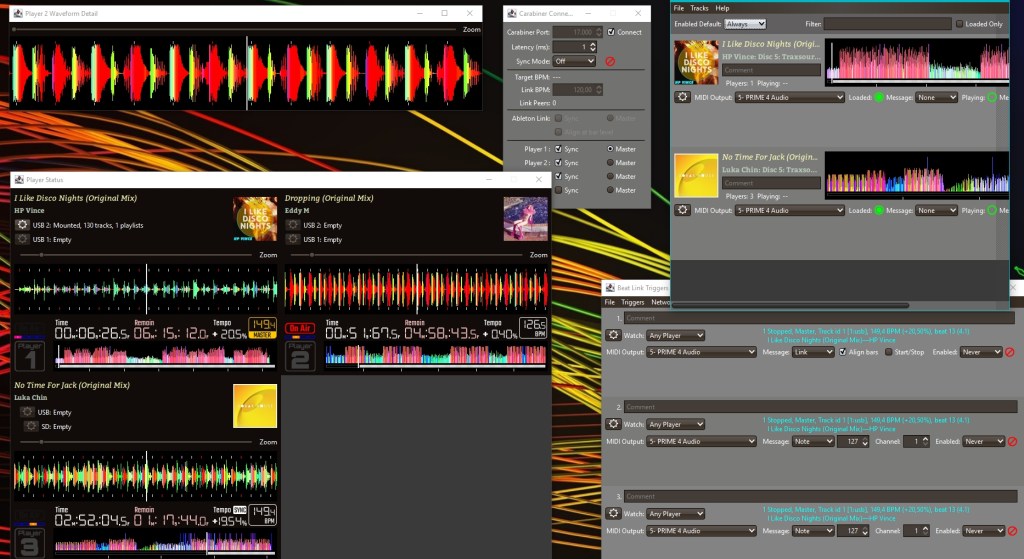Screen dimensions: 1024x559
Task: Toggle Player 2 Sync checkbox
Action: click(x=558, y=163)
